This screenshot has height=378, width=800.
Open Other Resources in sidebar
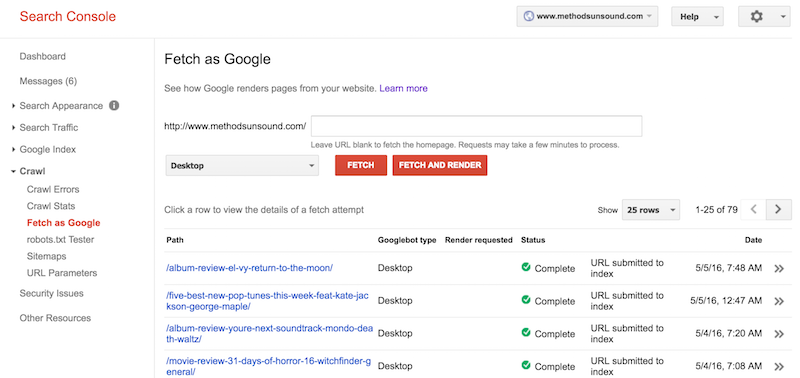click(x=55, y=318)
